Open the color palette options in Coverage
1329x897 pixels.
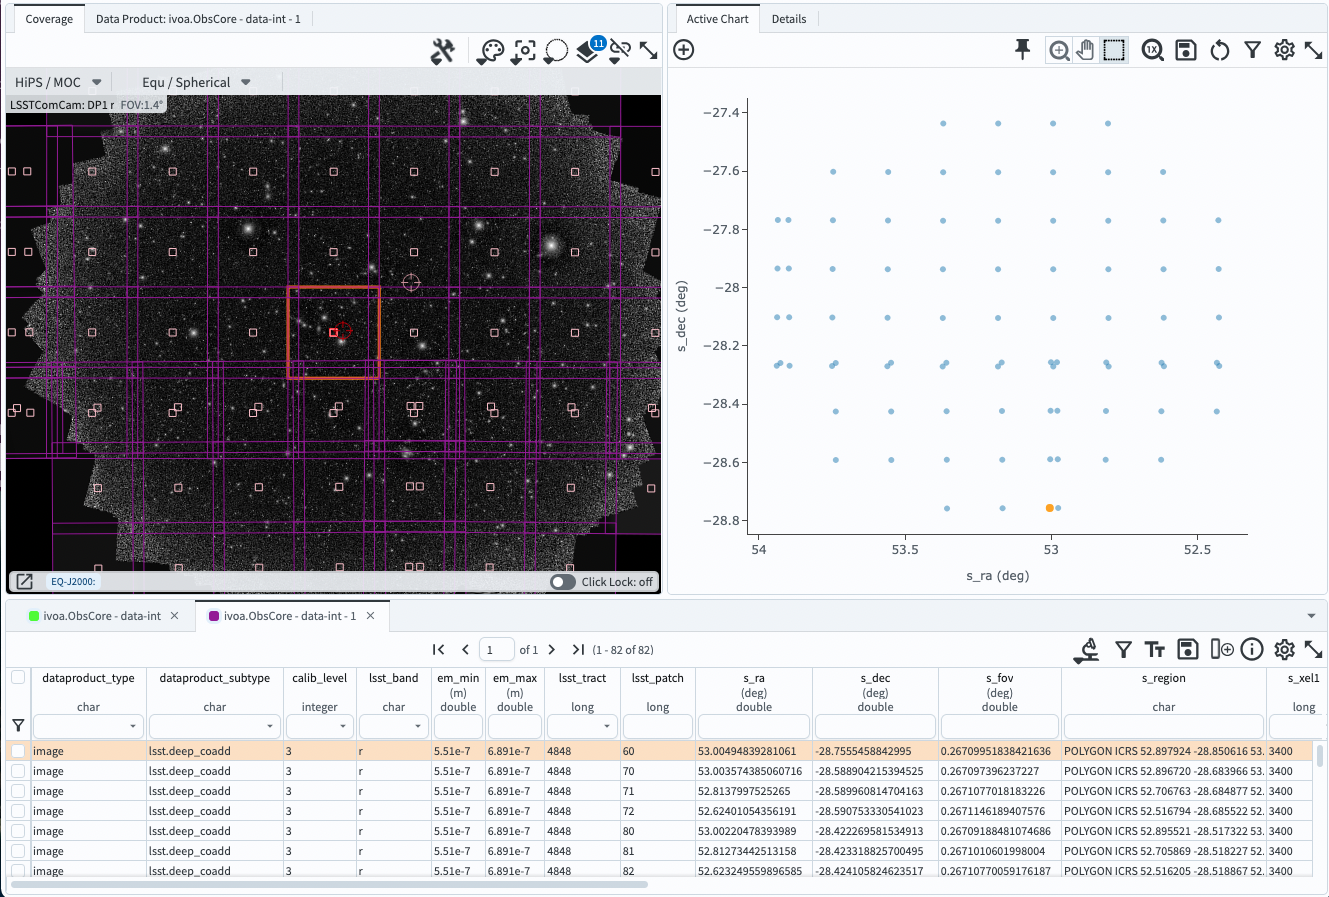coord(491,51)
